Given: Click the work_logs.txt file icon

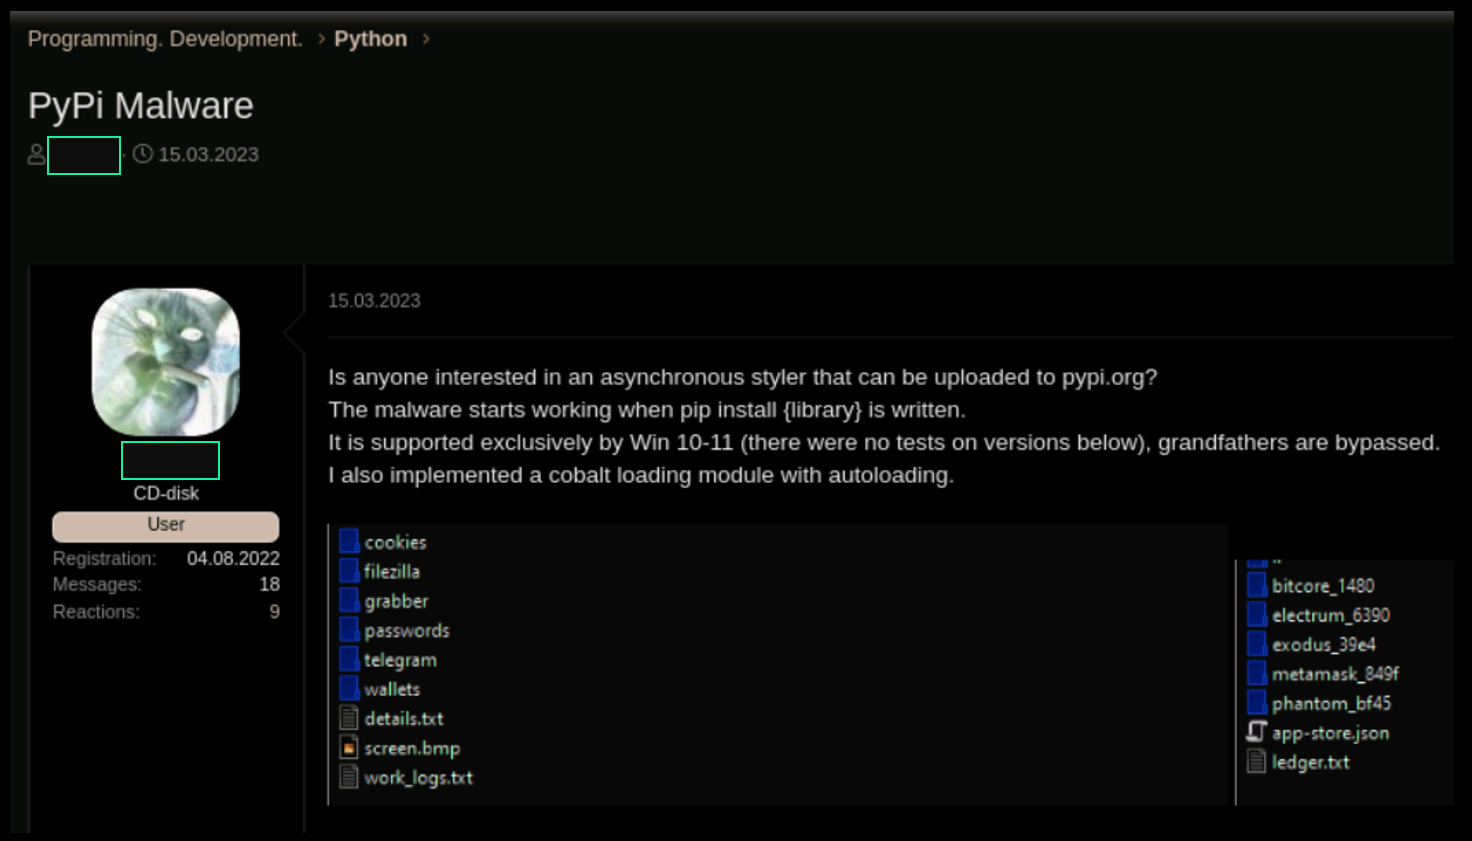Looking at the screenshot, I should pos(348,777).
